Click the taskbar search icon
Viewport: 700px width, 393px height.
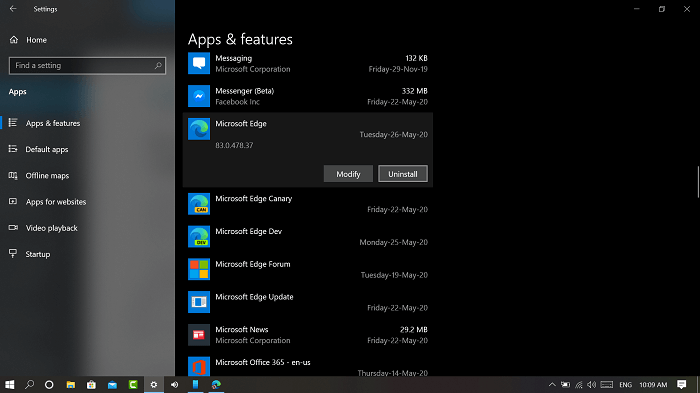tap(29, 385)
